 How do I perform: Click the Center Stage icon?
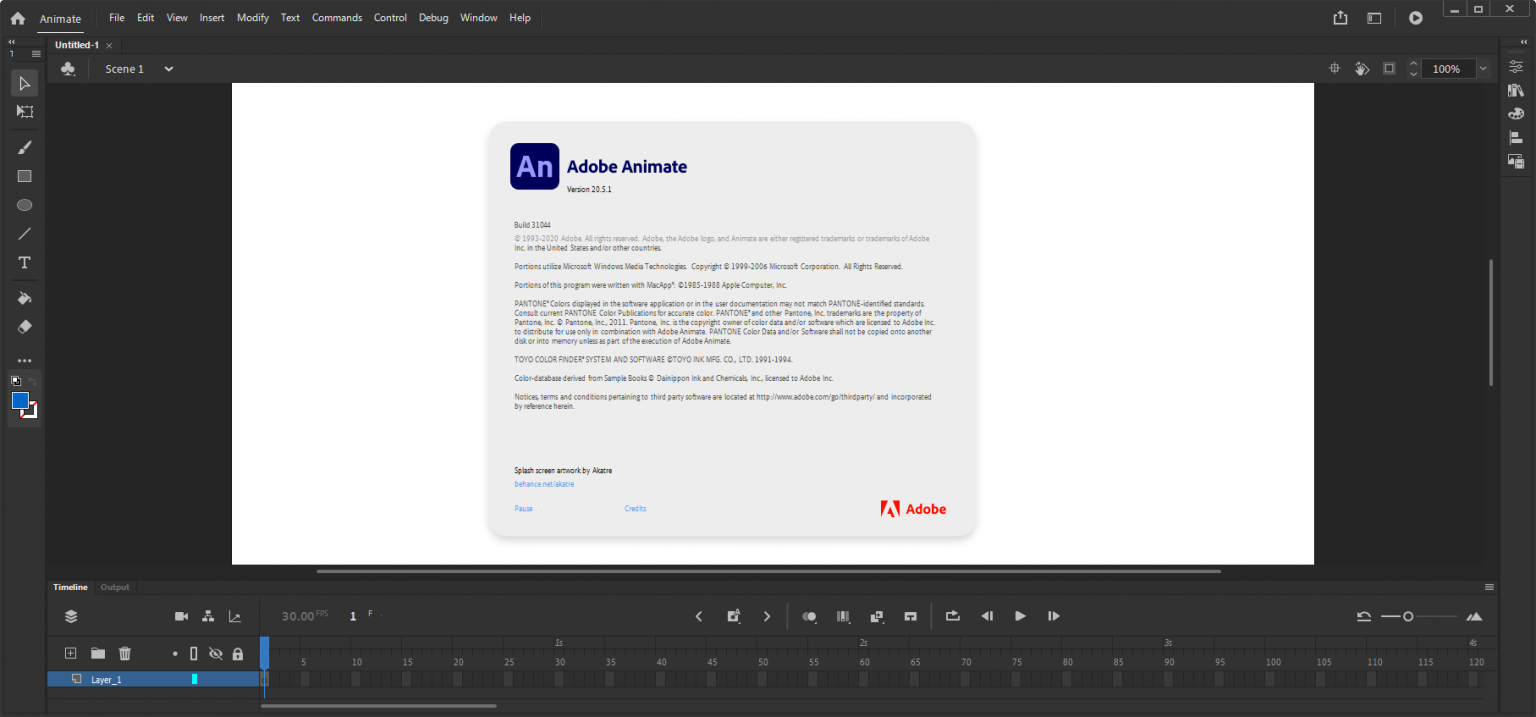[x=1334, y=69]
